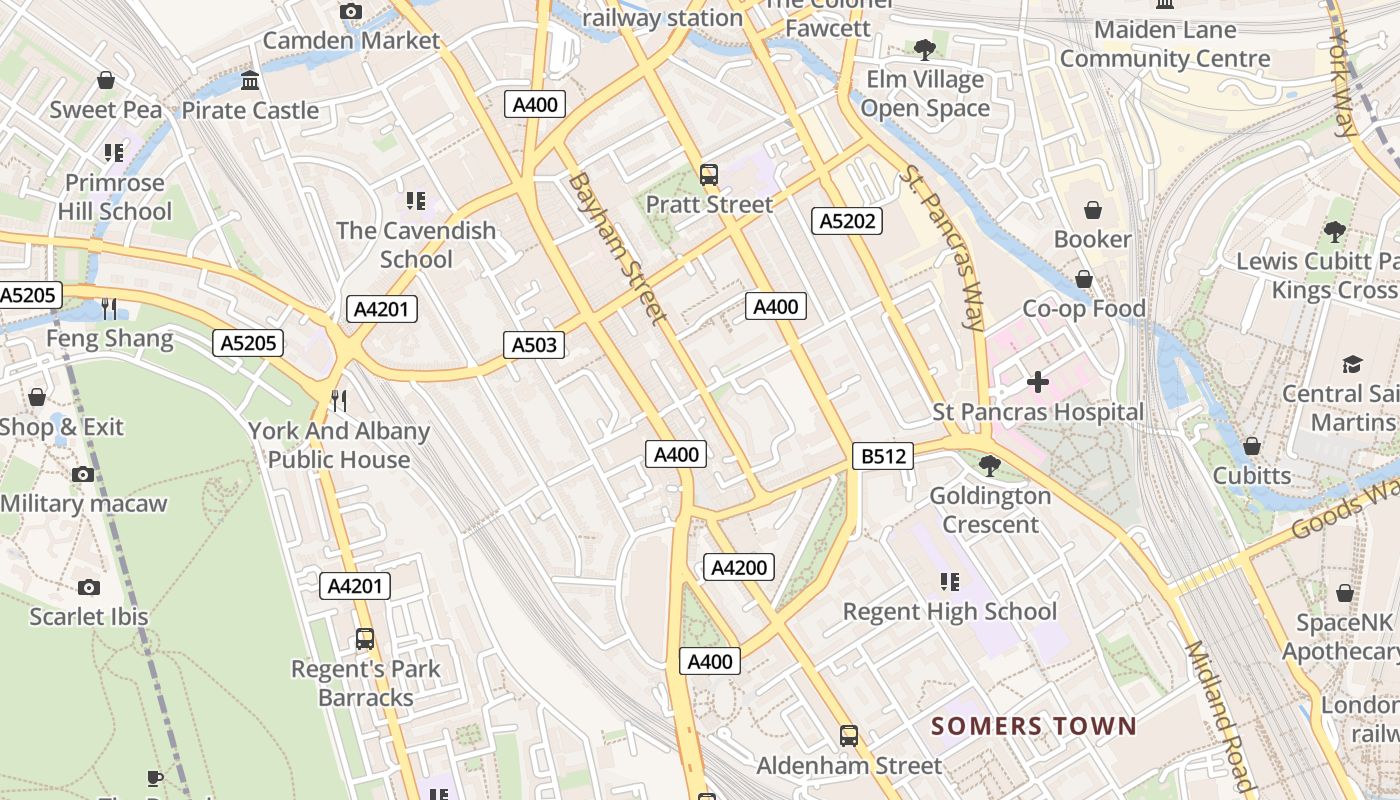Select the A5202 road label
Image resolution: width=1400 pixels, height=800 pixels.
tap(847, 221)
